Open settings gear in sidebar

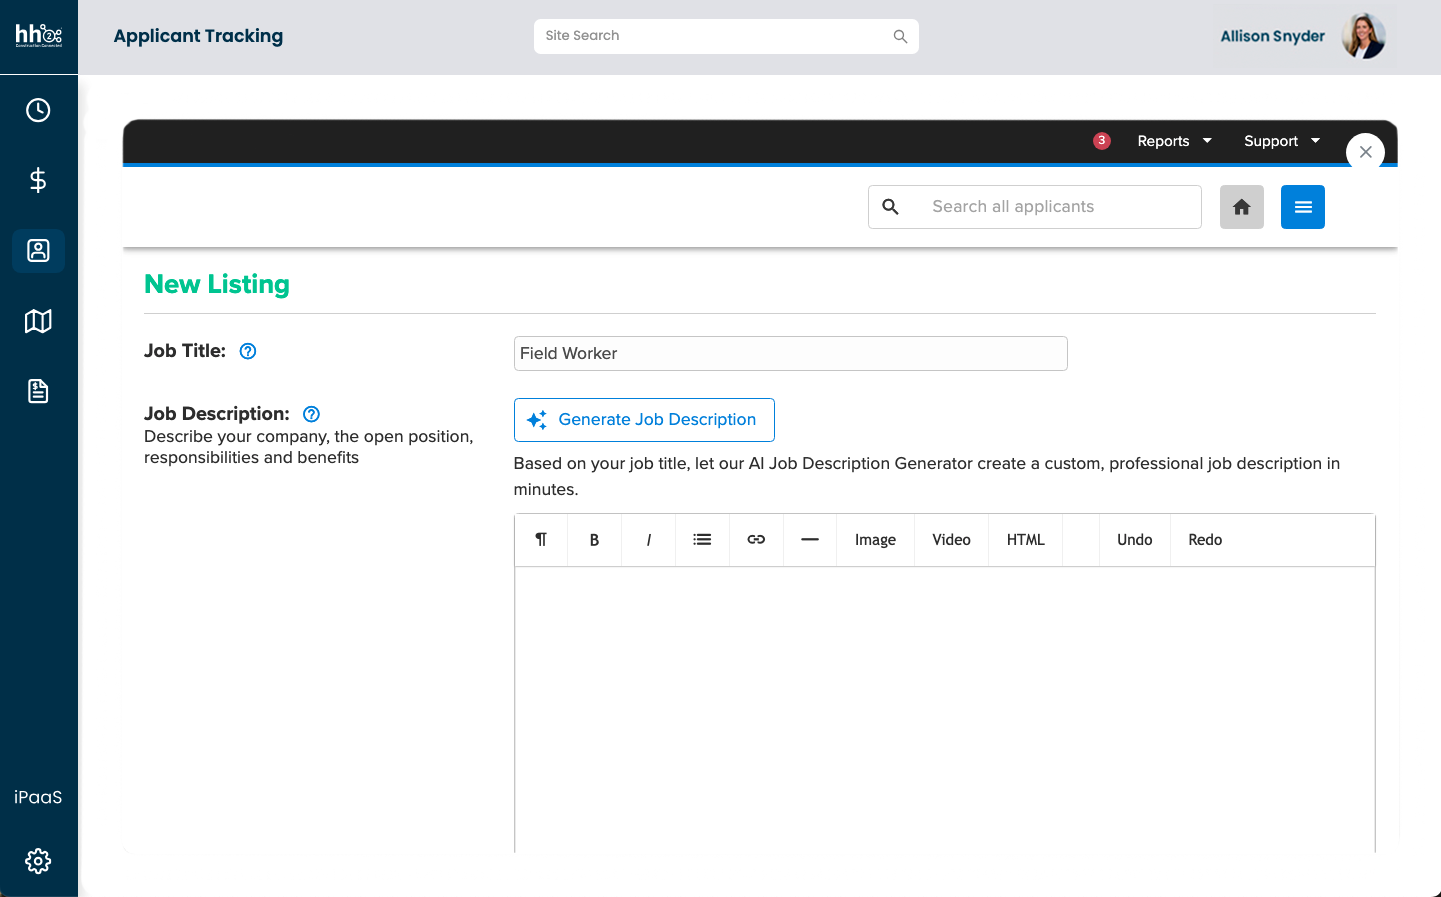(38, 861)
